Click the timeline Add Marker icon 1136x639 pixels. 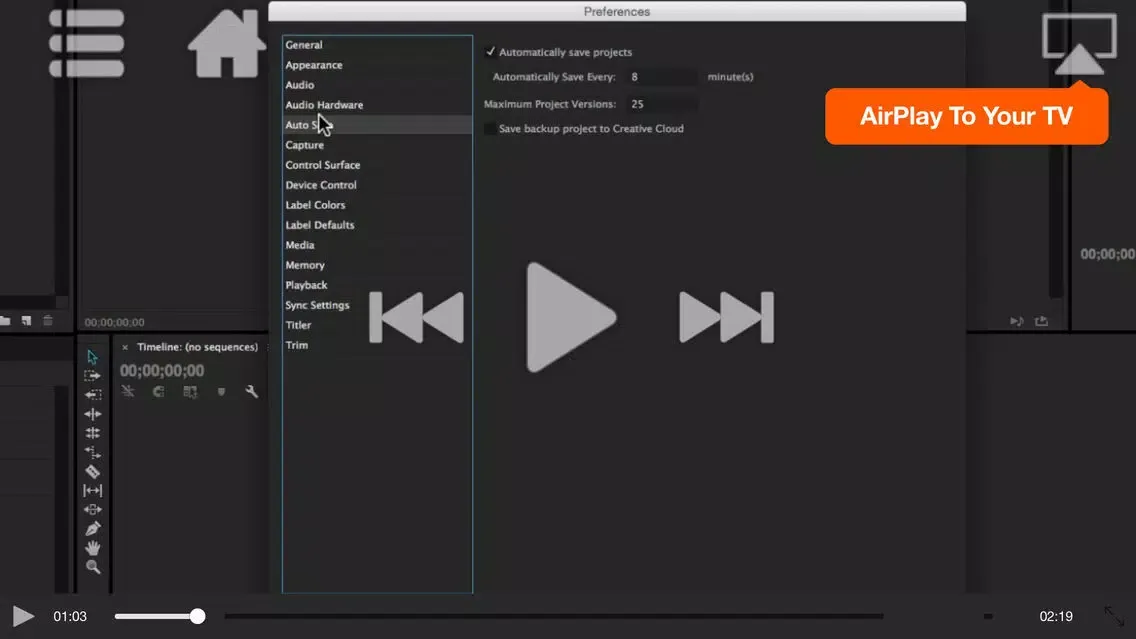pyautogui.click(x=221, y=392)
